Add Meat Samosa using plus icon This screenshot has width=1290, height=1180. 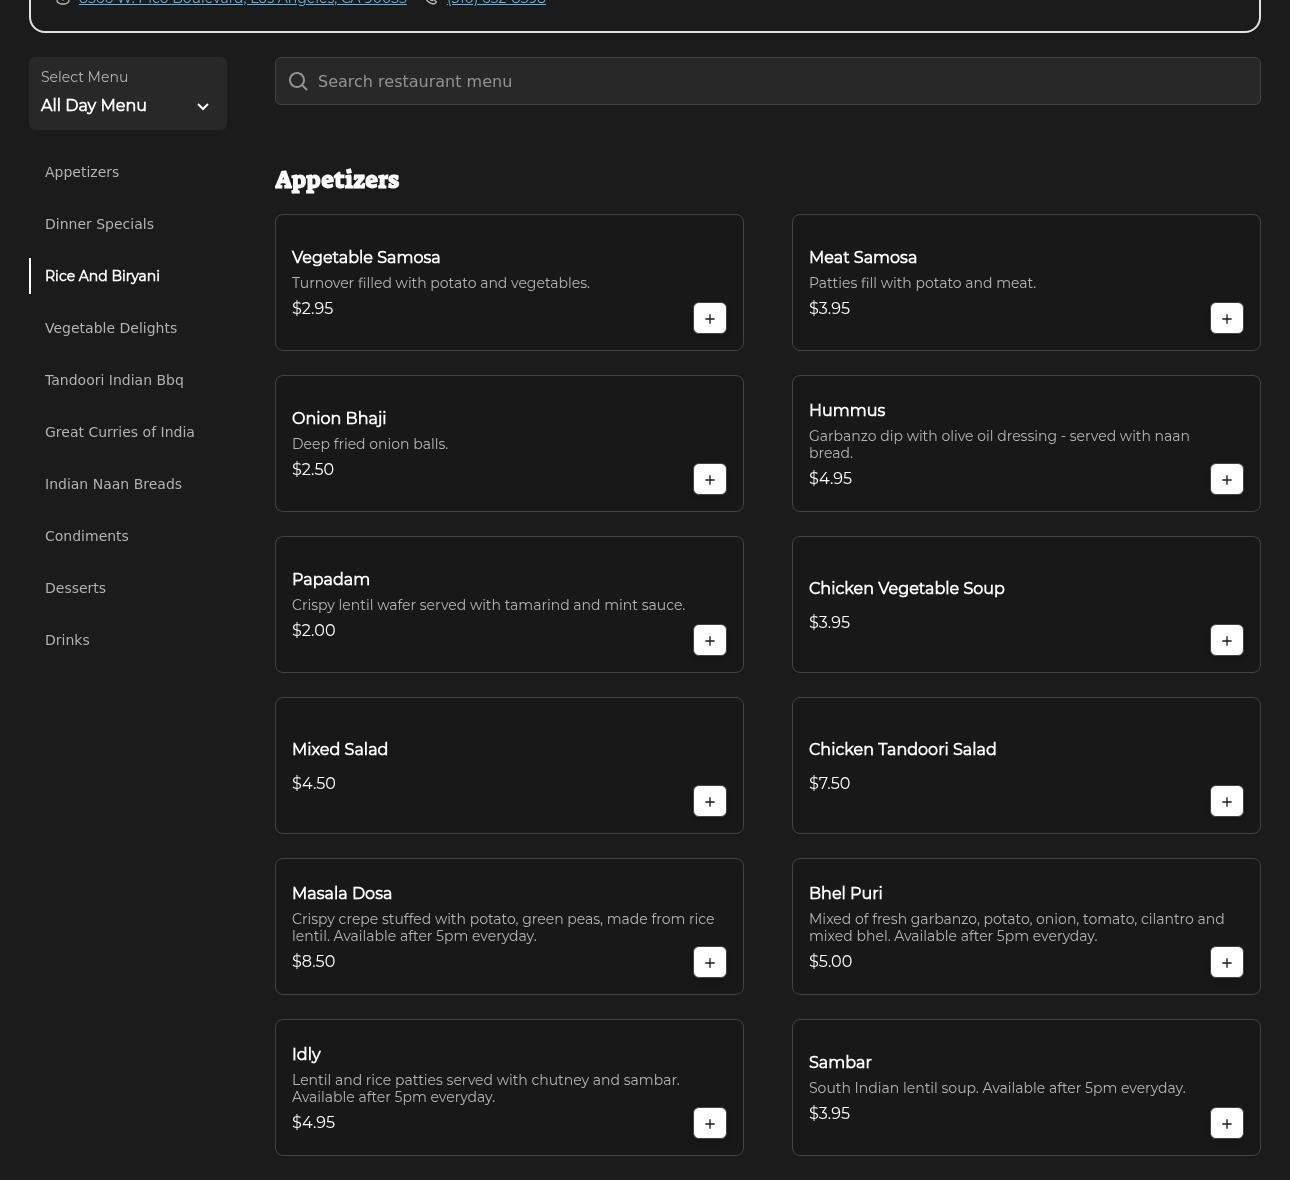click(x=1226, y=318)
